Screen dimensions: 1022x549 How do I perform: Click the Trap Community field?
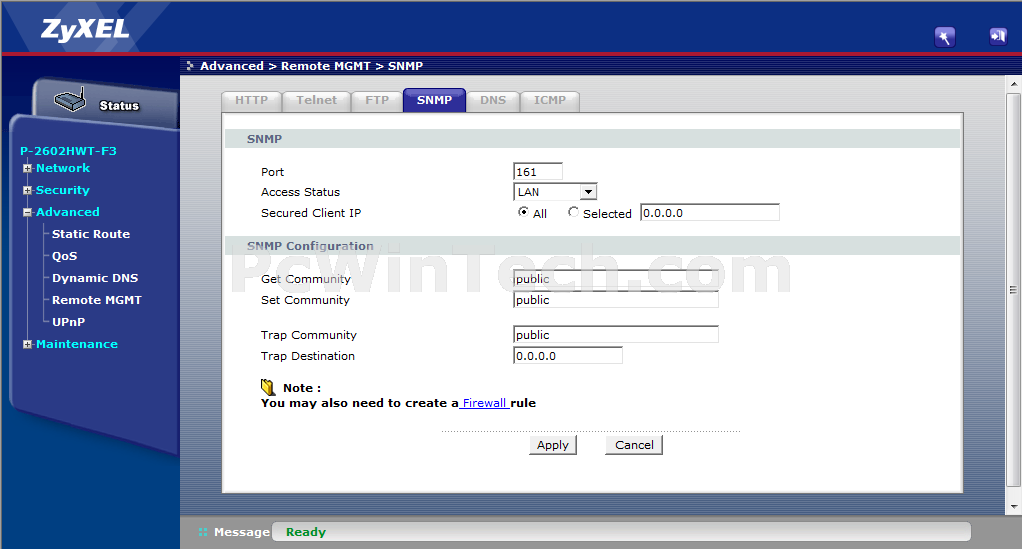coord(615,334)
